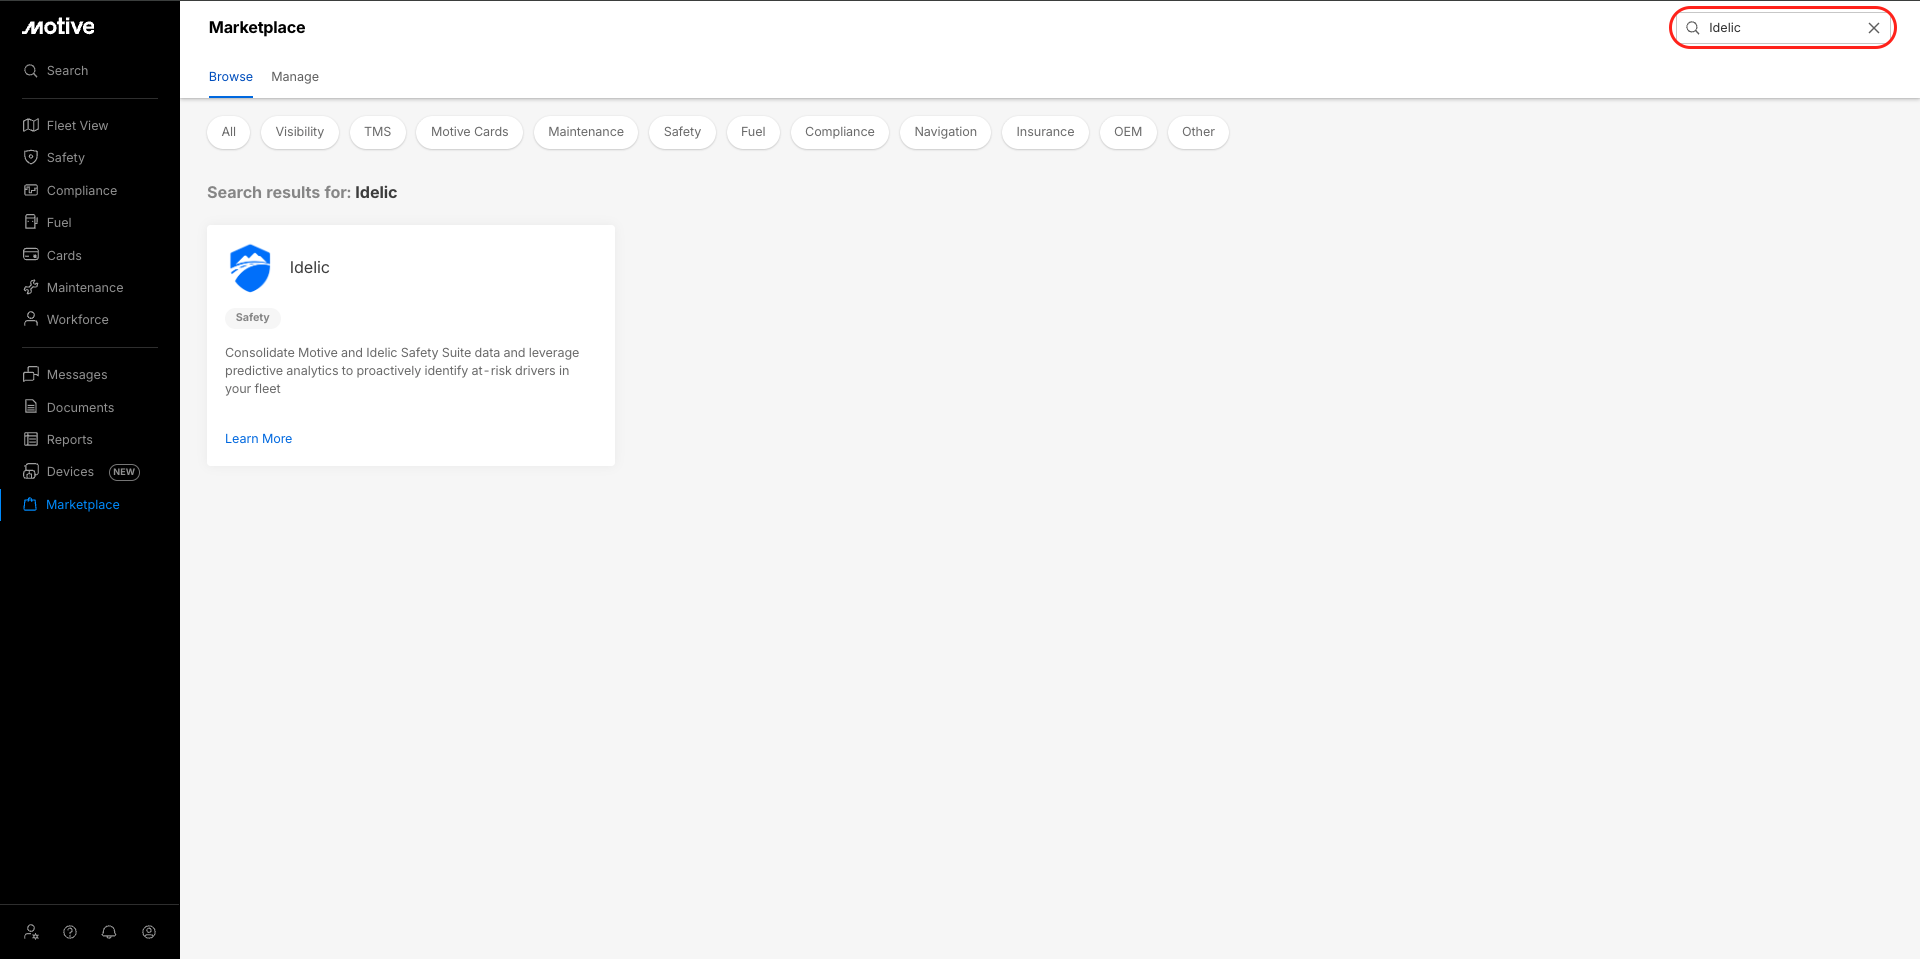
Task: Click the Motive logo
Action: tap(59, 27)
